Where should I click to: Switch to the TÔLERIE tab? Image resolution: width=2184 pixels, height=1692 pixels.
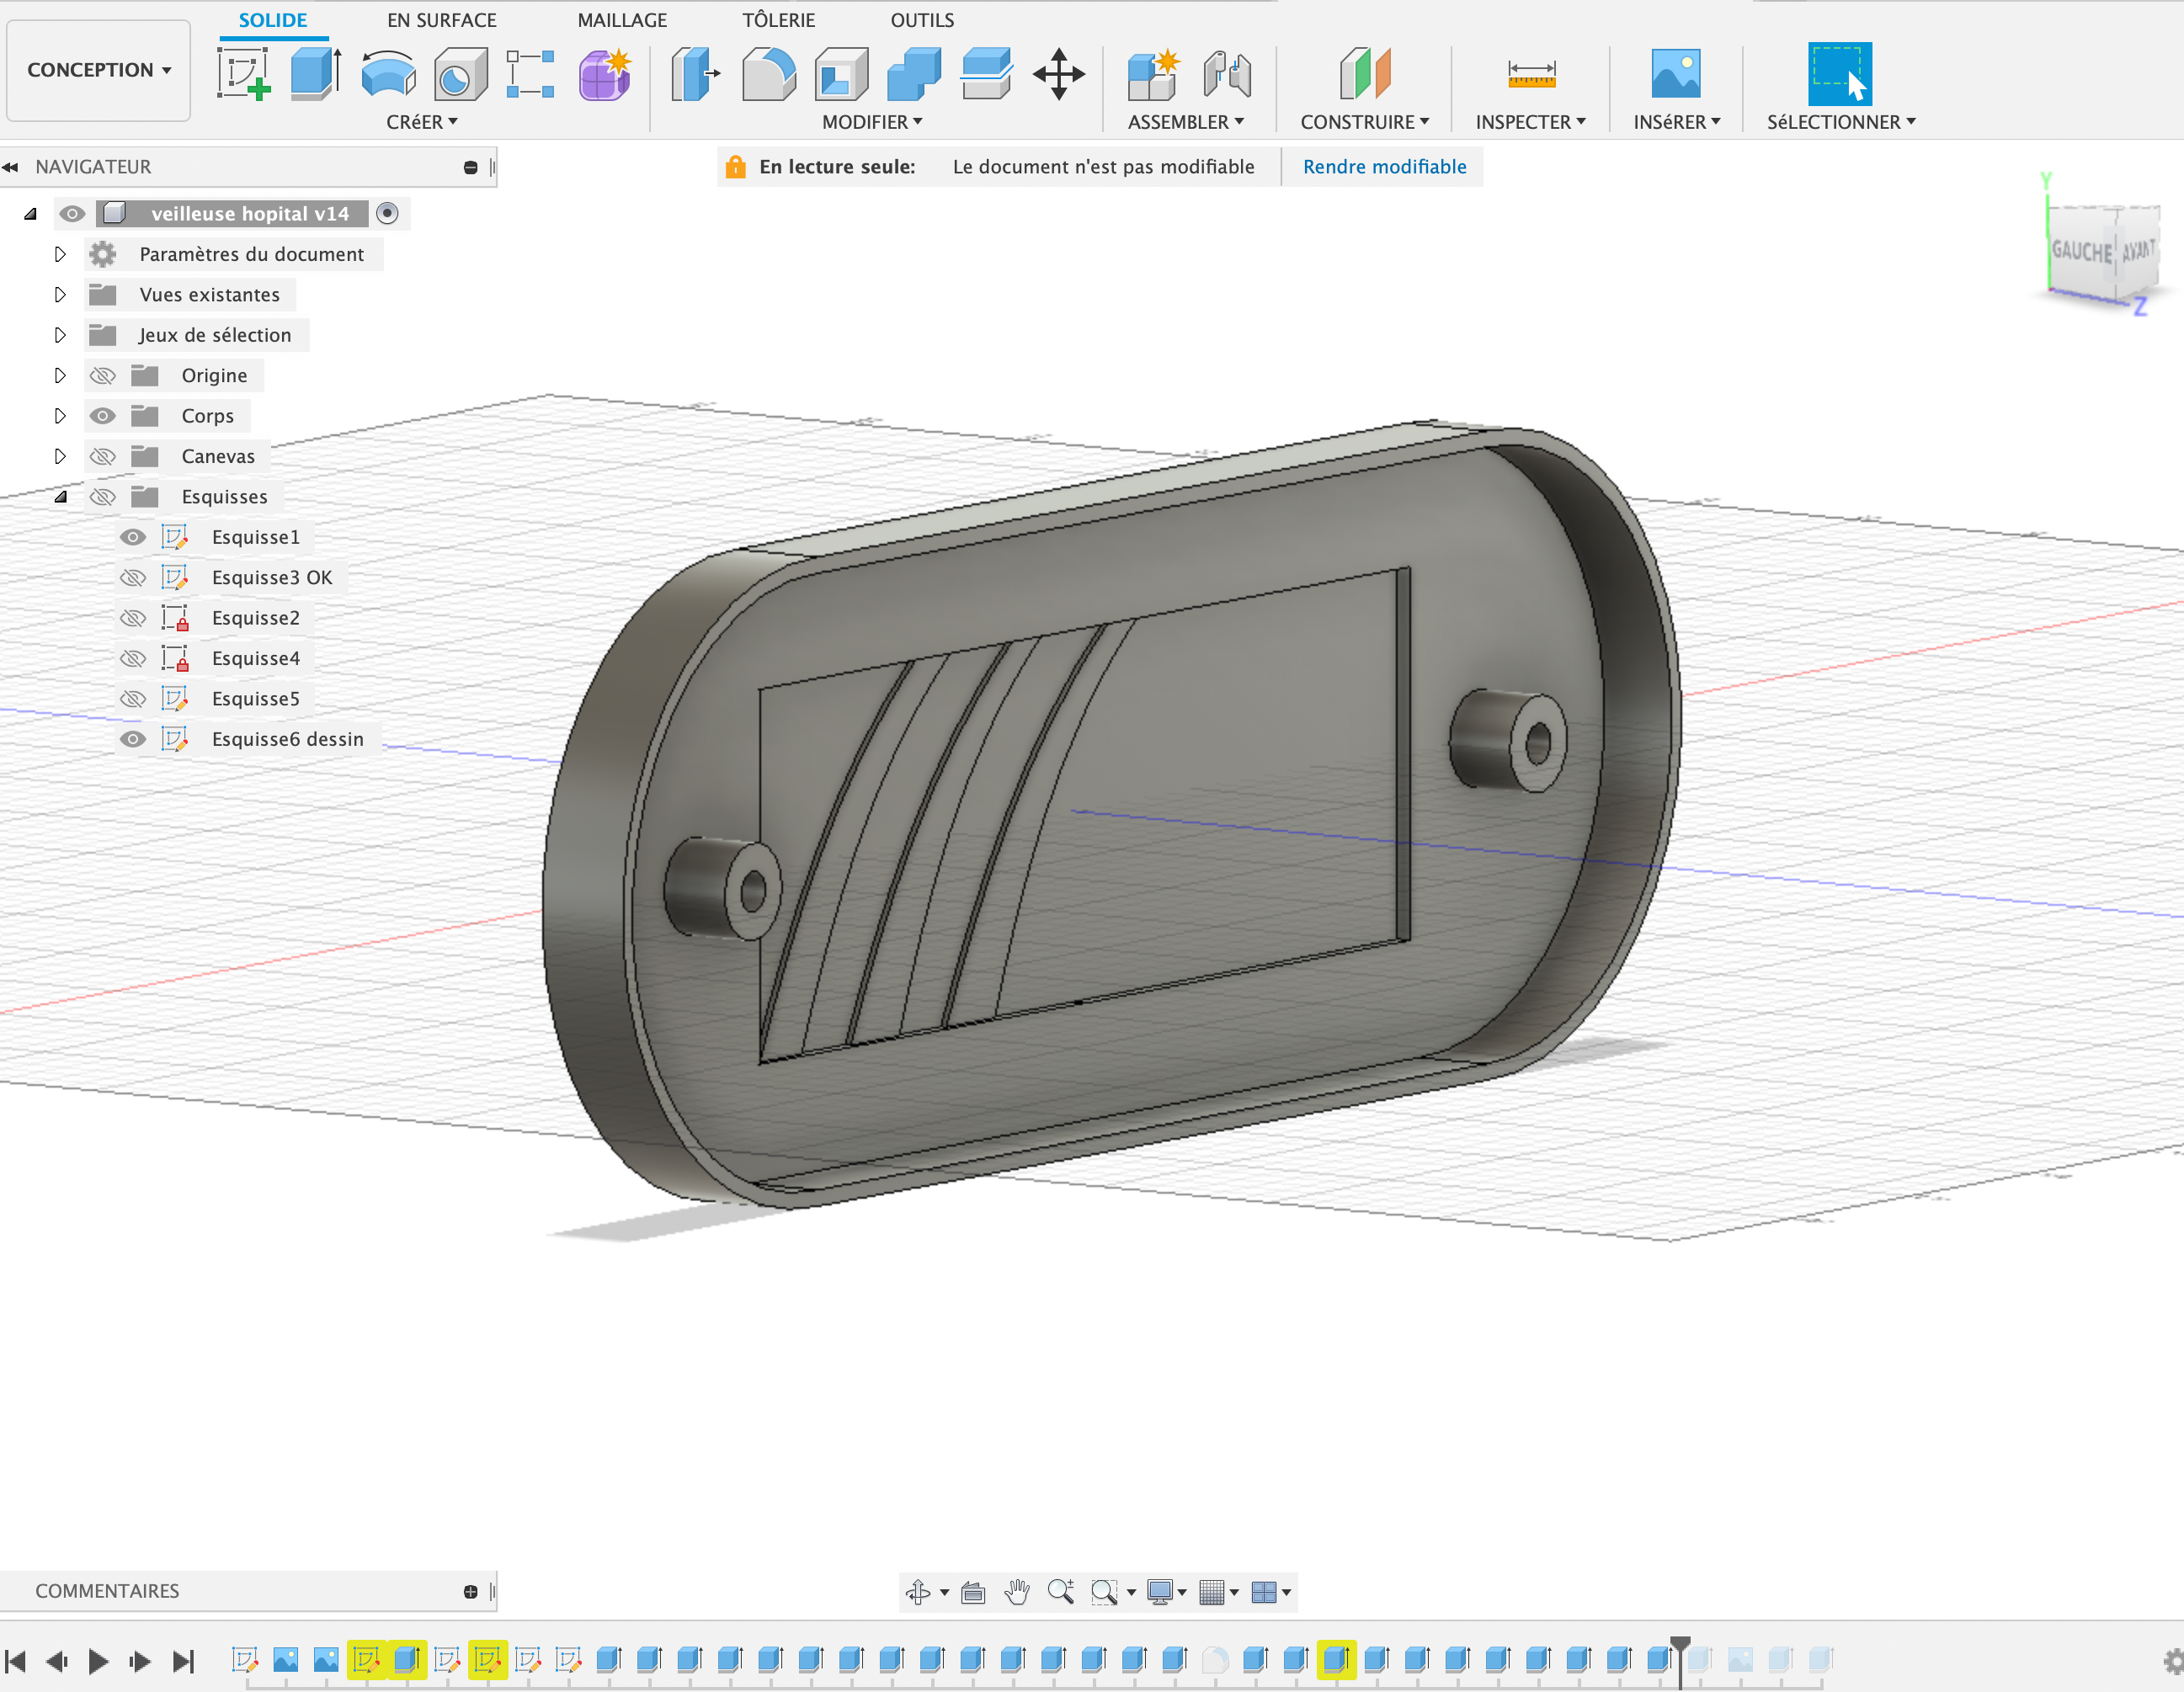(x=778, y=20)
